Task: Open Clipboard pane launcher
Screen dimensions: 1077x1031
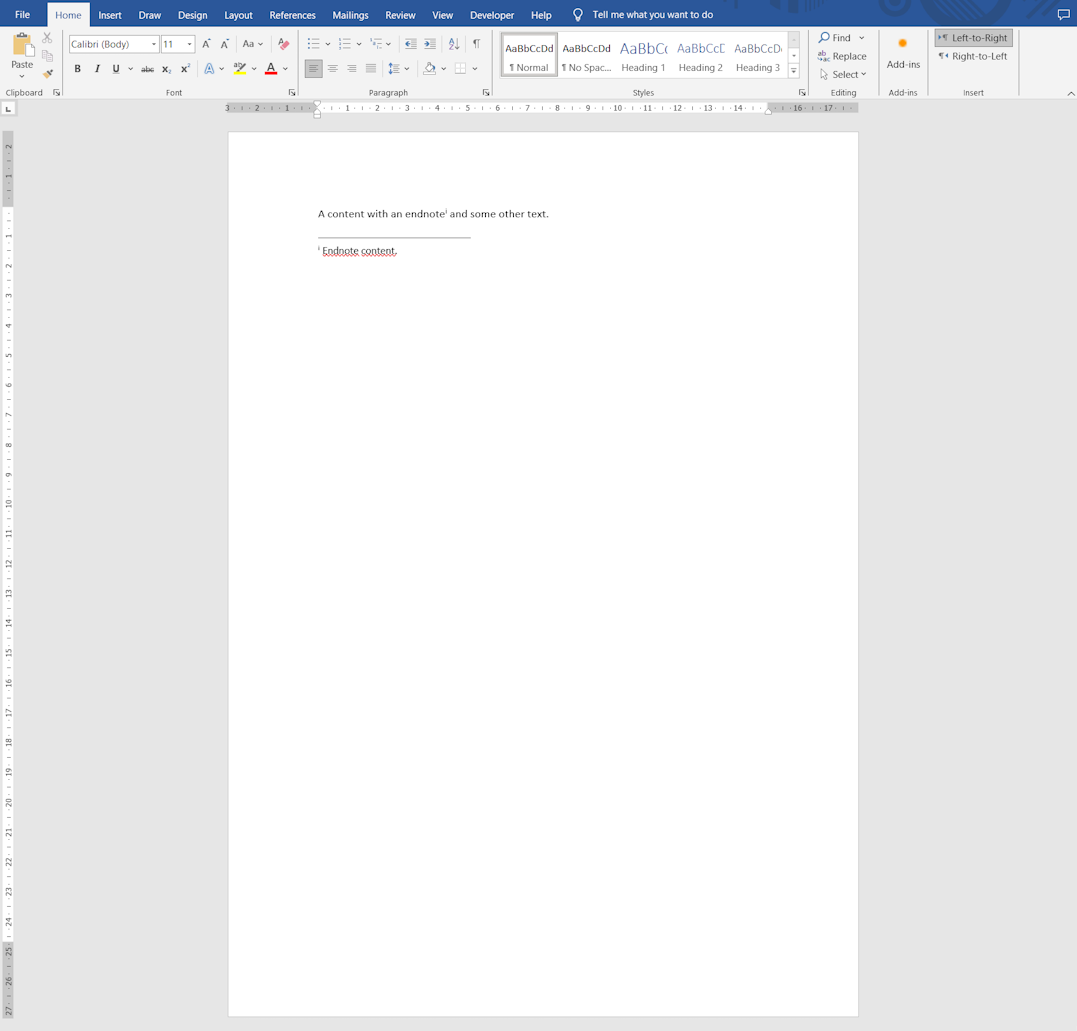Action: click(x=56, y=93)
